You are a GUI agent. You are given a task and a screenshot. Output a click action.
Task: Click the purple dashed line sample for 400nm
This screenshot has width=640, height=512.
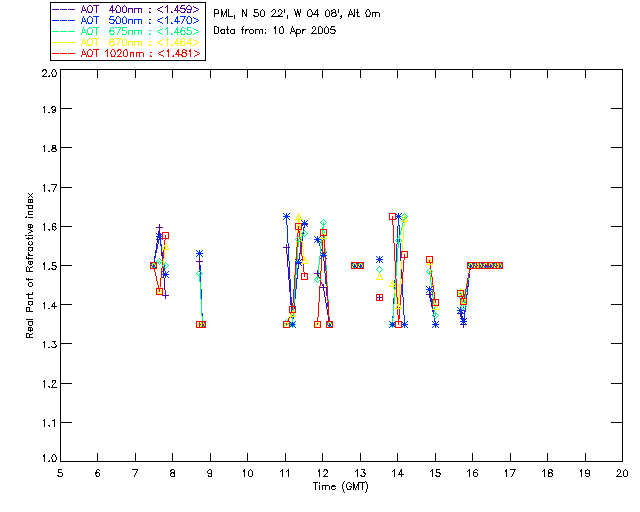(x=64, y=9)
